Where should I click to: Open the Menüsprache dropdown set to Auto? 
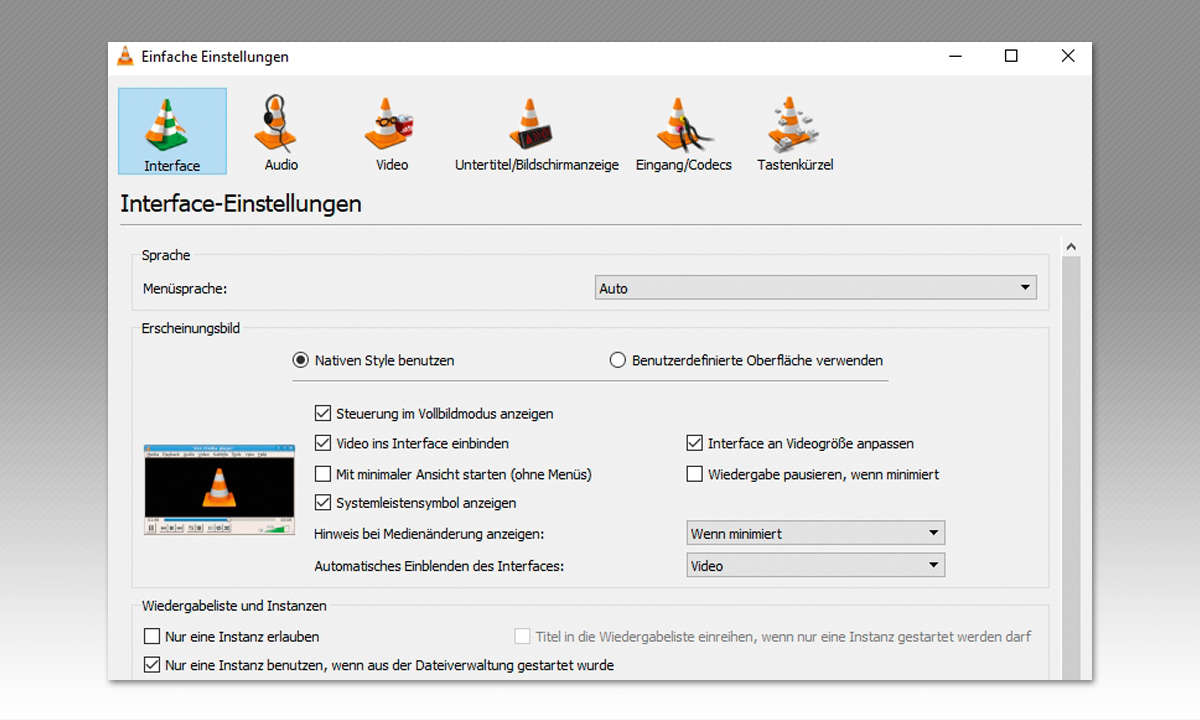point(815,288)
